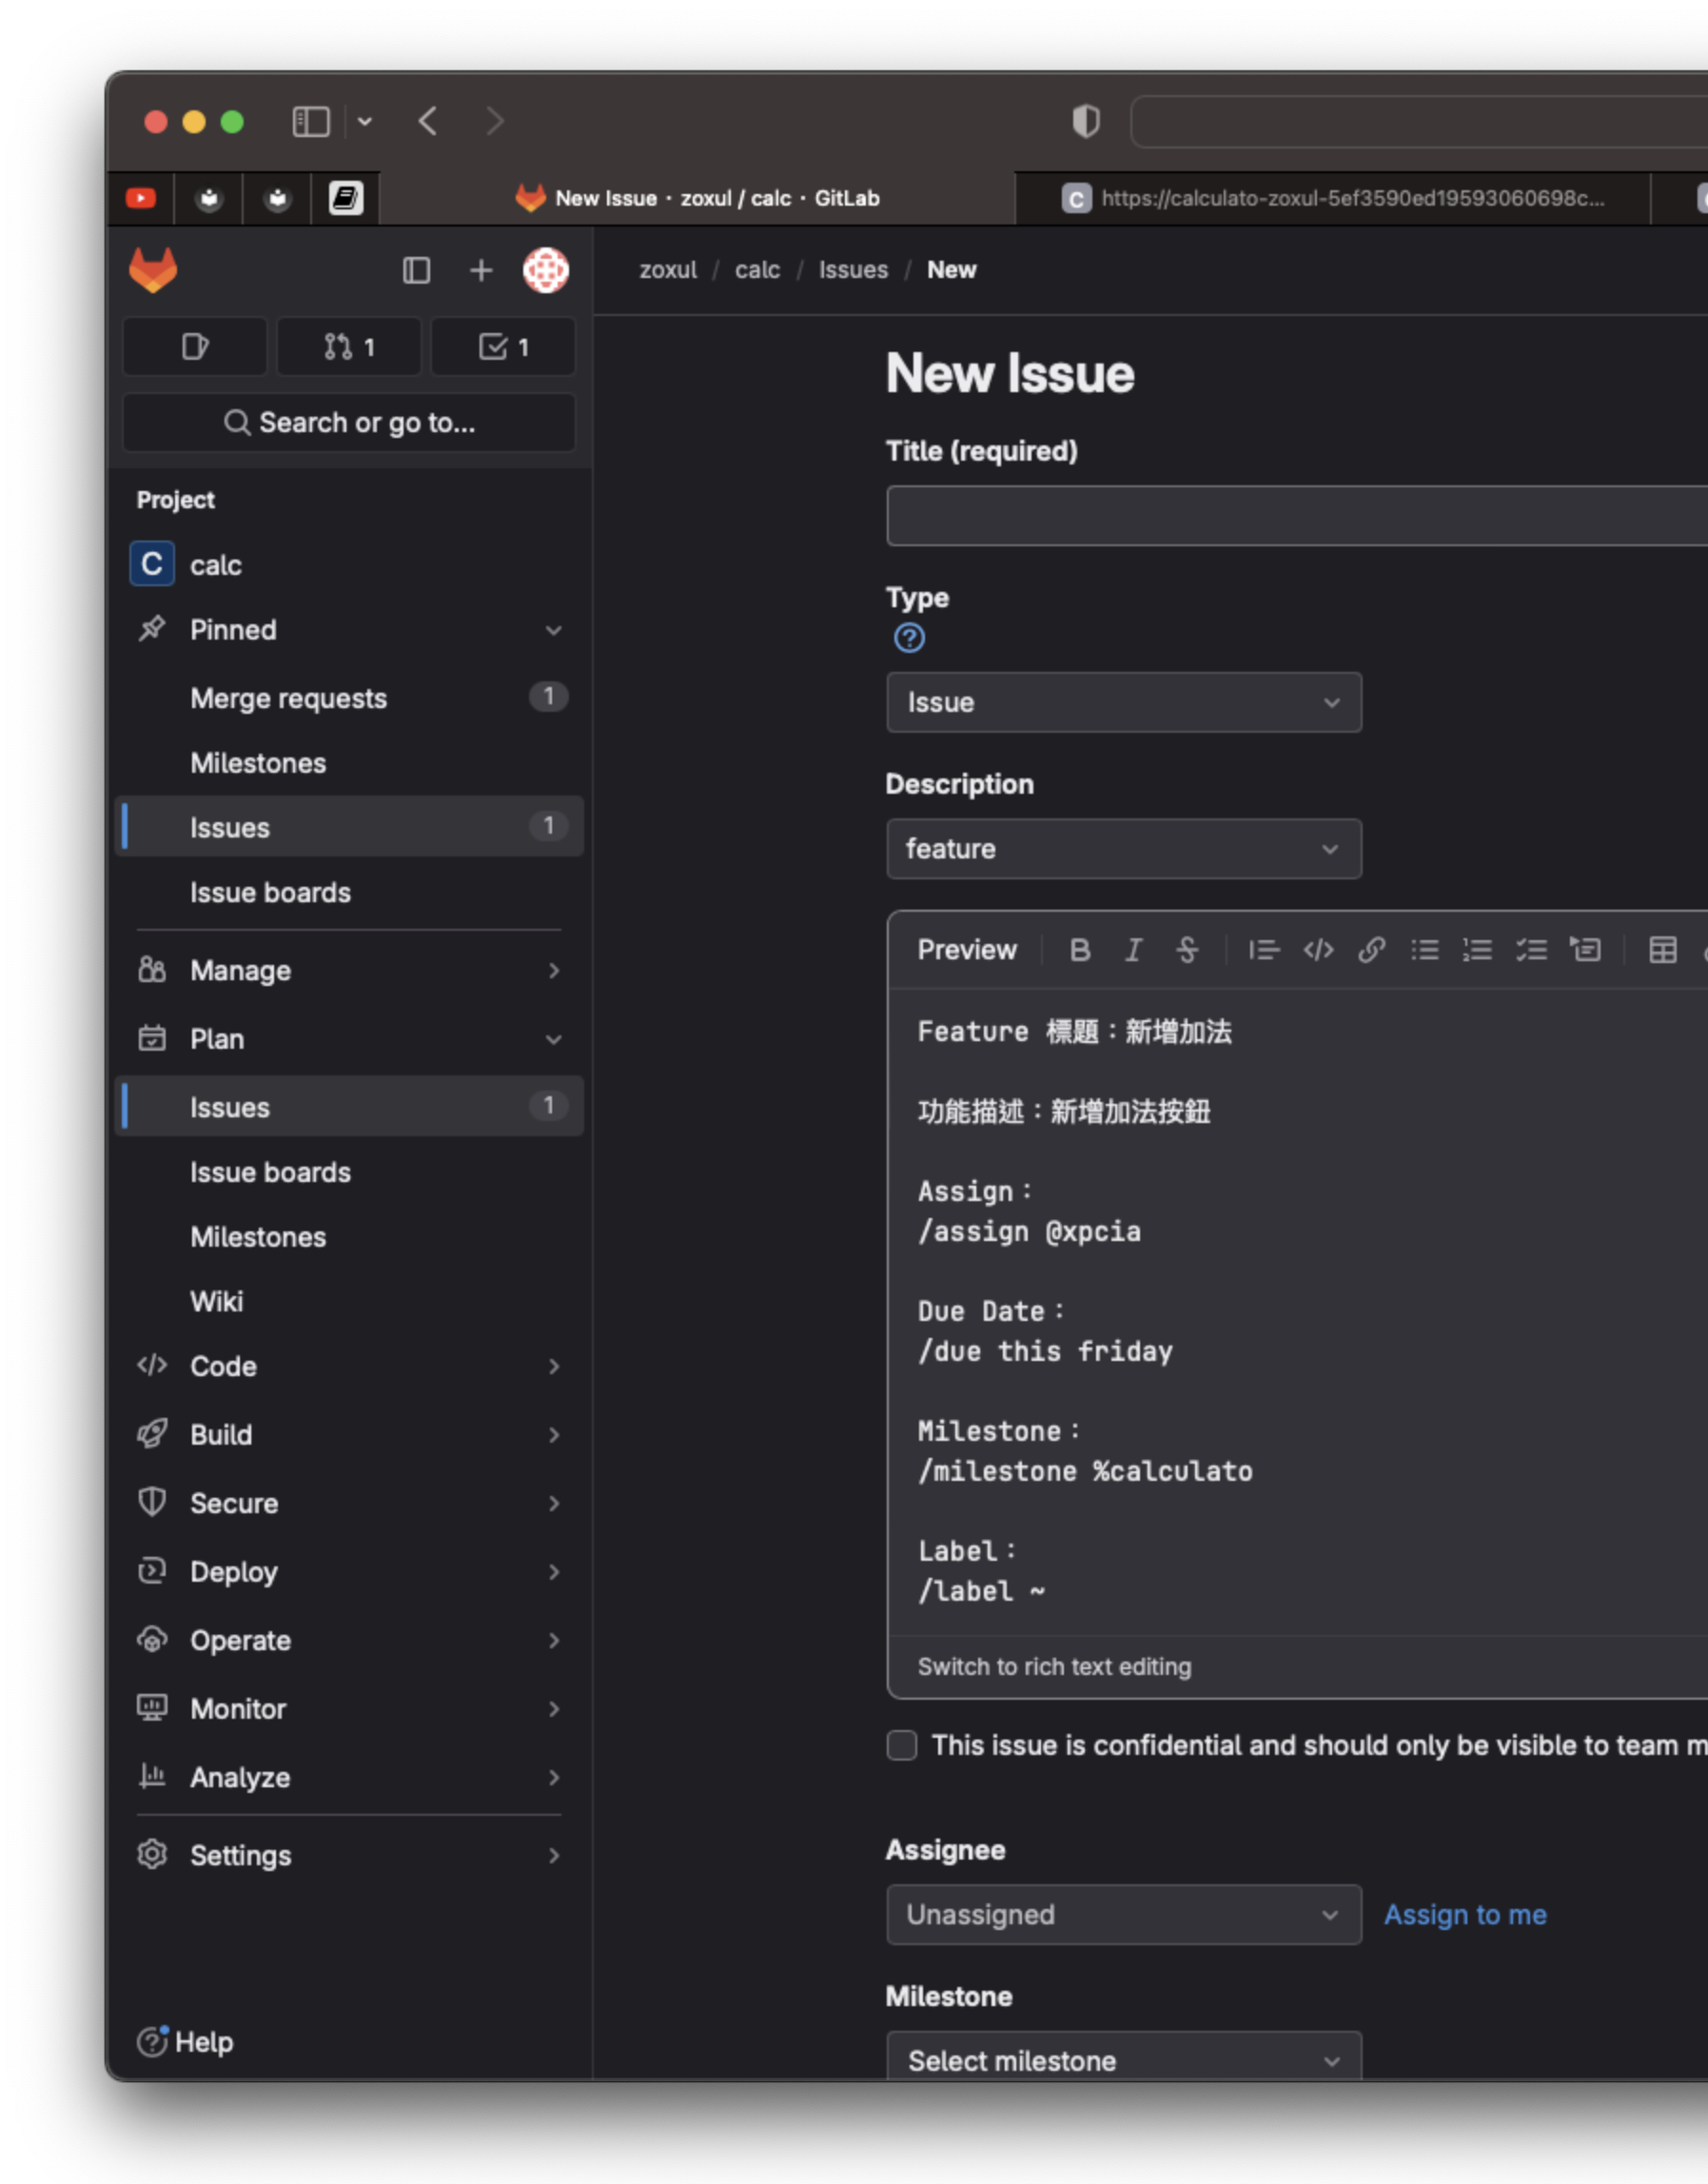Click Switch to rich text editing
The width and height of the screenshot is (1708, 2184).
1054,1667
